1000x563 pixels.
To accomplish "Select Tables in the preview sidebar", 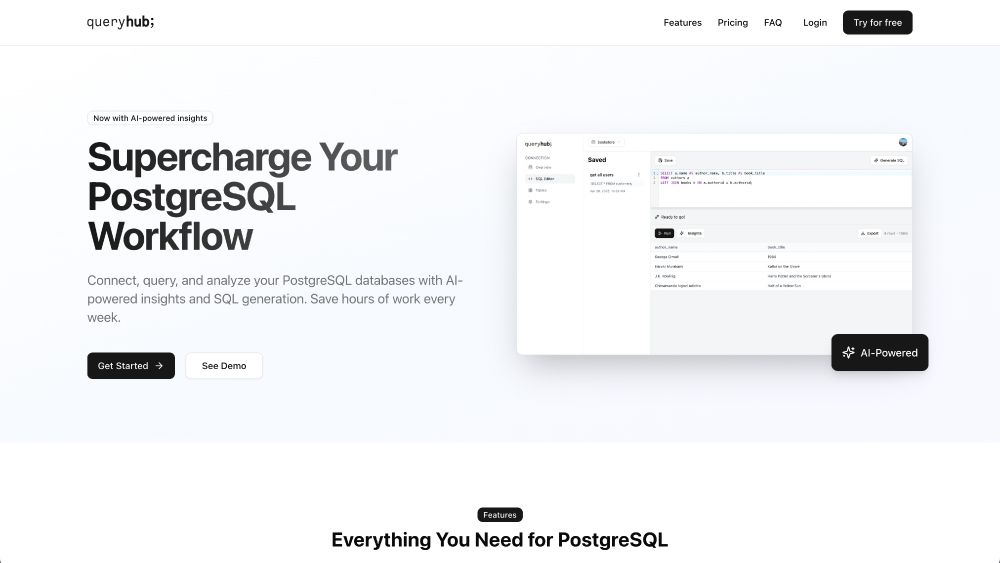I will 538,190.
